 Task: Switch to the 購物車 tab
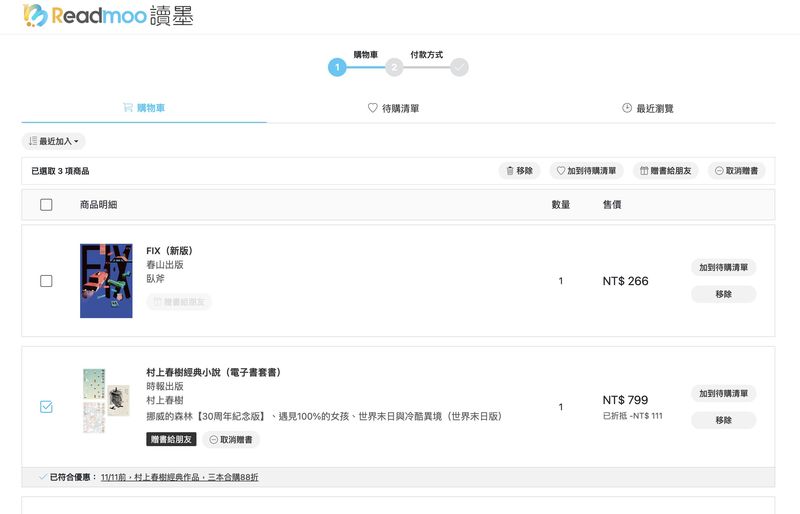pyautogui.click(x=144, y=108)
